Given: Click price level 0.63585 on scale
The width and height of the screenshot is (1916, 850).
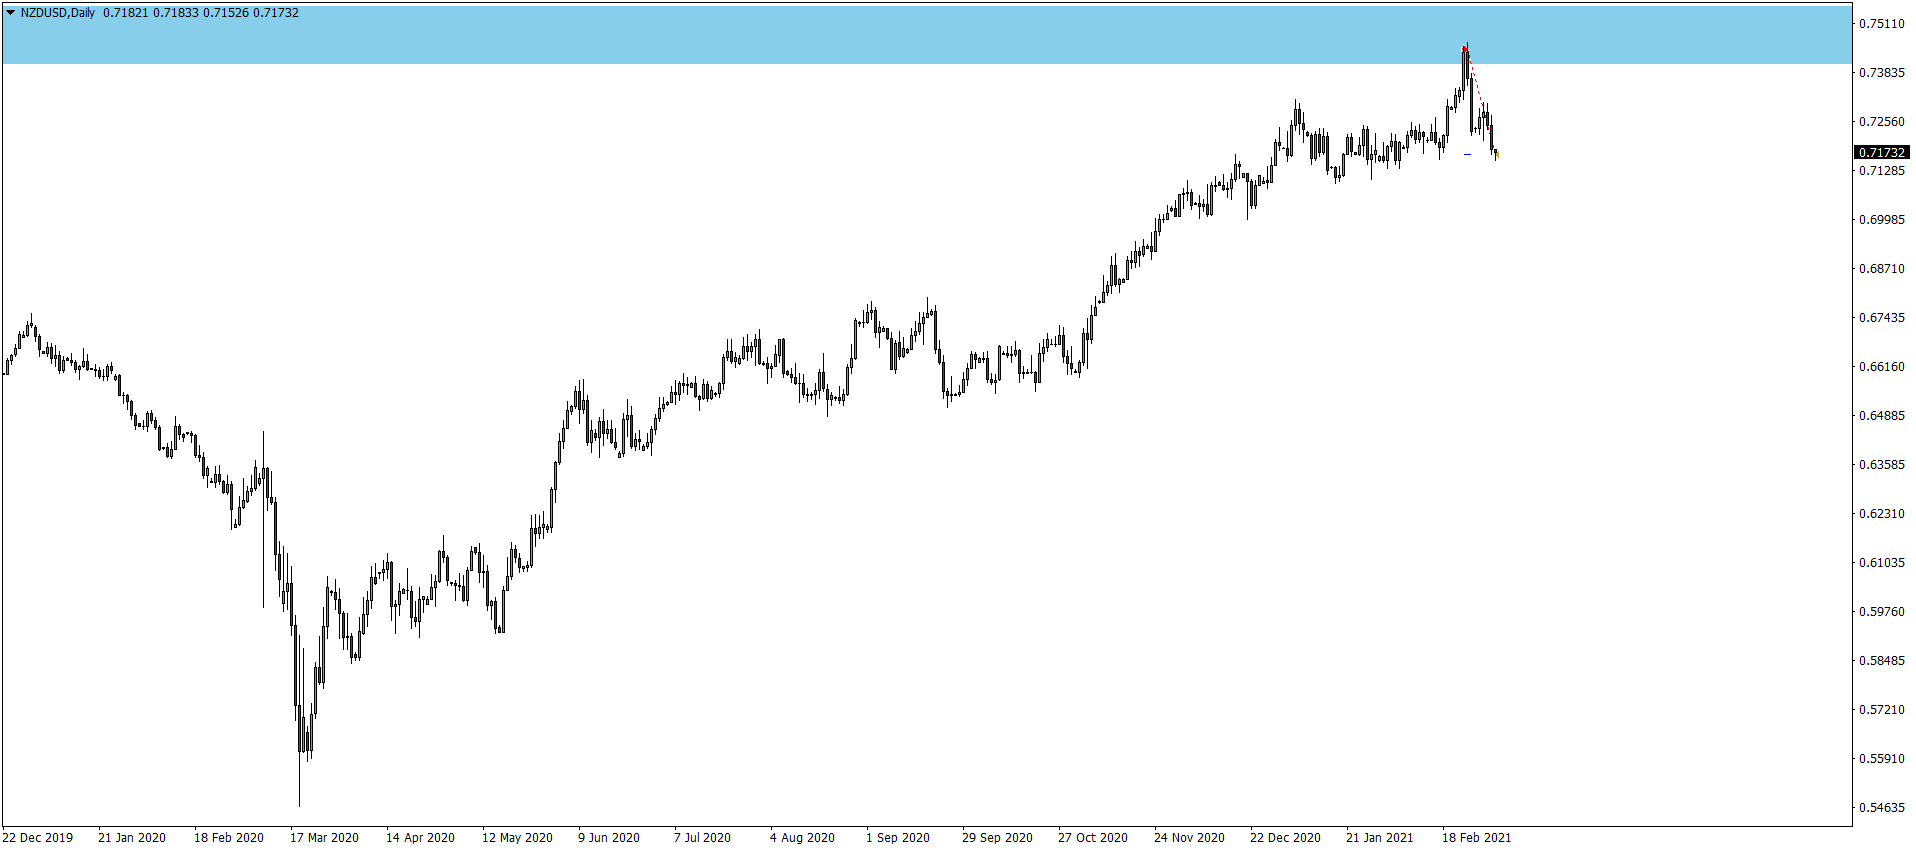Looking at the screenshot, I should pos(1881,464).
